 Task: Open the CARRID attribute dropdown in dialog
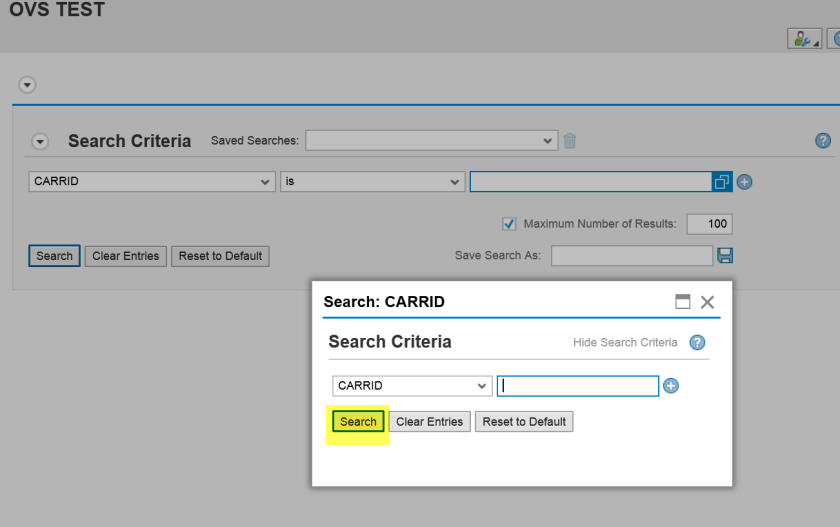[412, 386]
